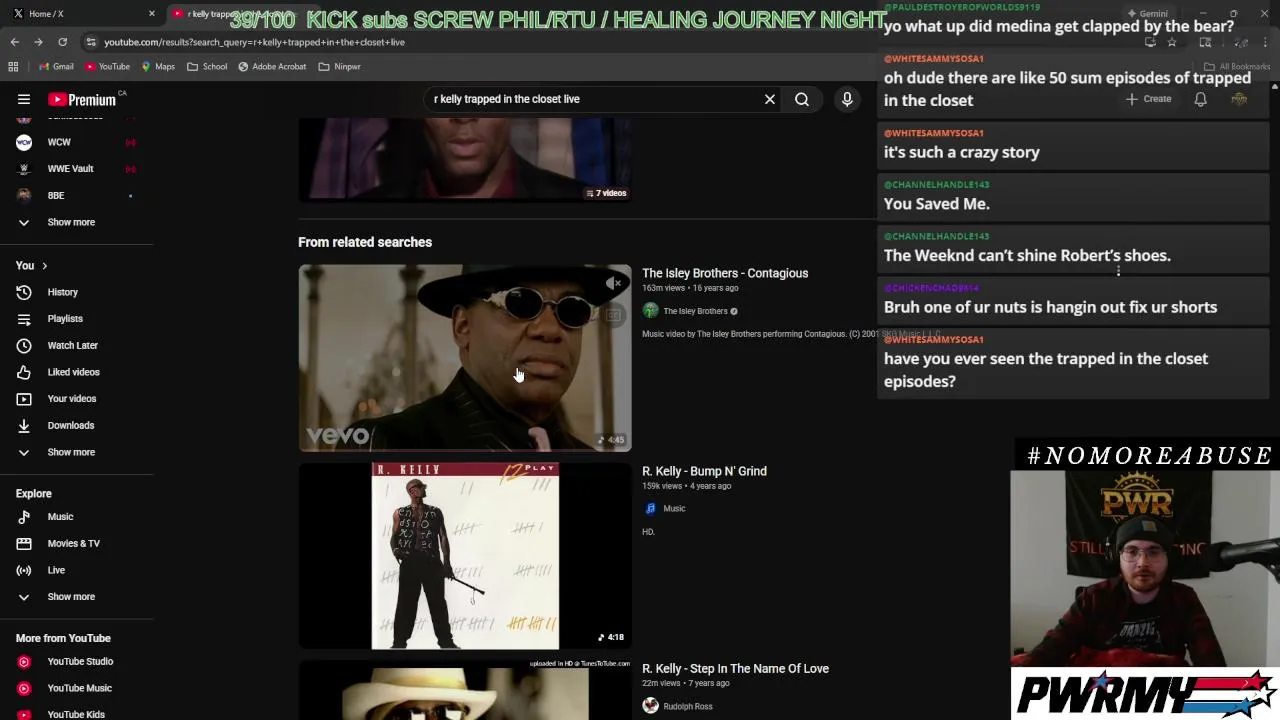Image resolution: width=1280 pixels, height=720 pixels.
Task: Play the R. Kelly Bump N' Grind thumbnail
Action: pyautogui.click(x=465, y=555)
